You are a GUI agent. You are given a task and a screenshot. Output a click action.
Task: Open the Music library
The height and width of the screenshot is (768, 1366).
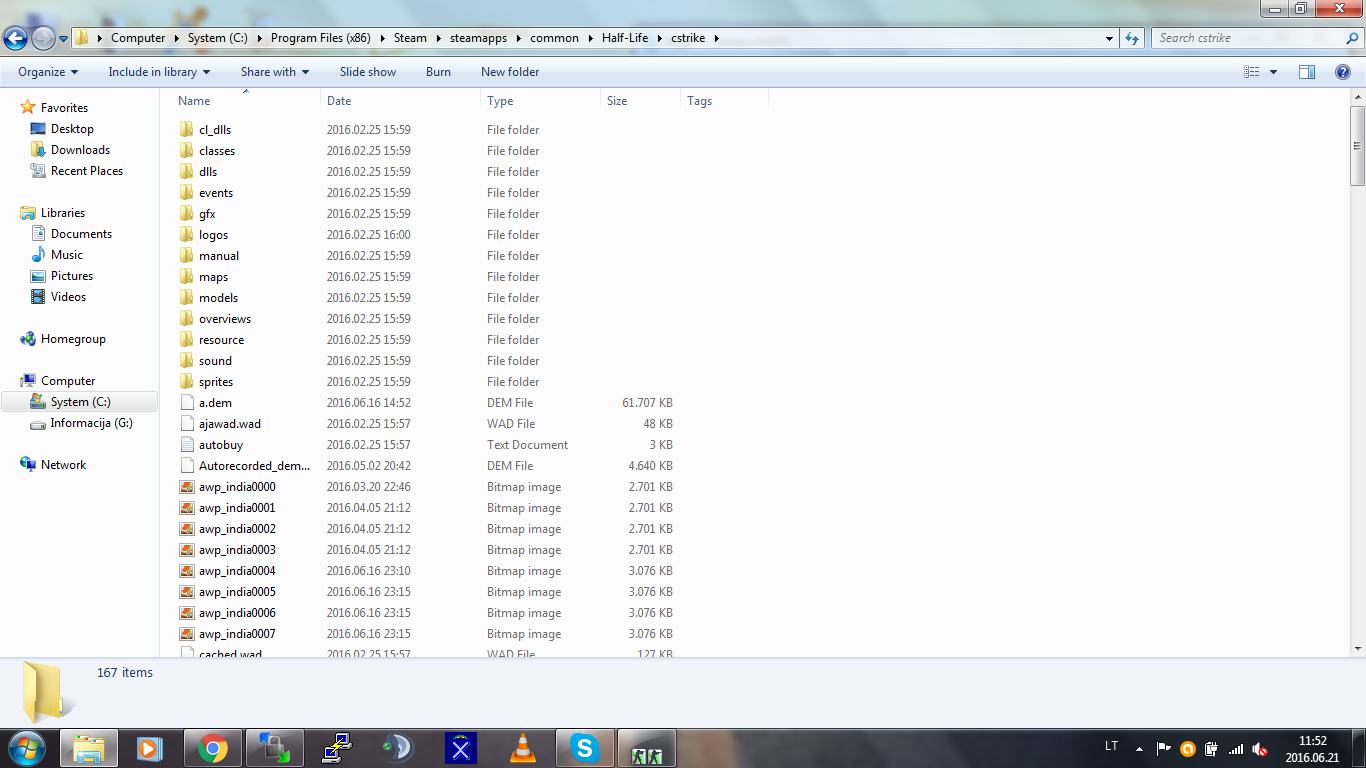pos(67,255)
